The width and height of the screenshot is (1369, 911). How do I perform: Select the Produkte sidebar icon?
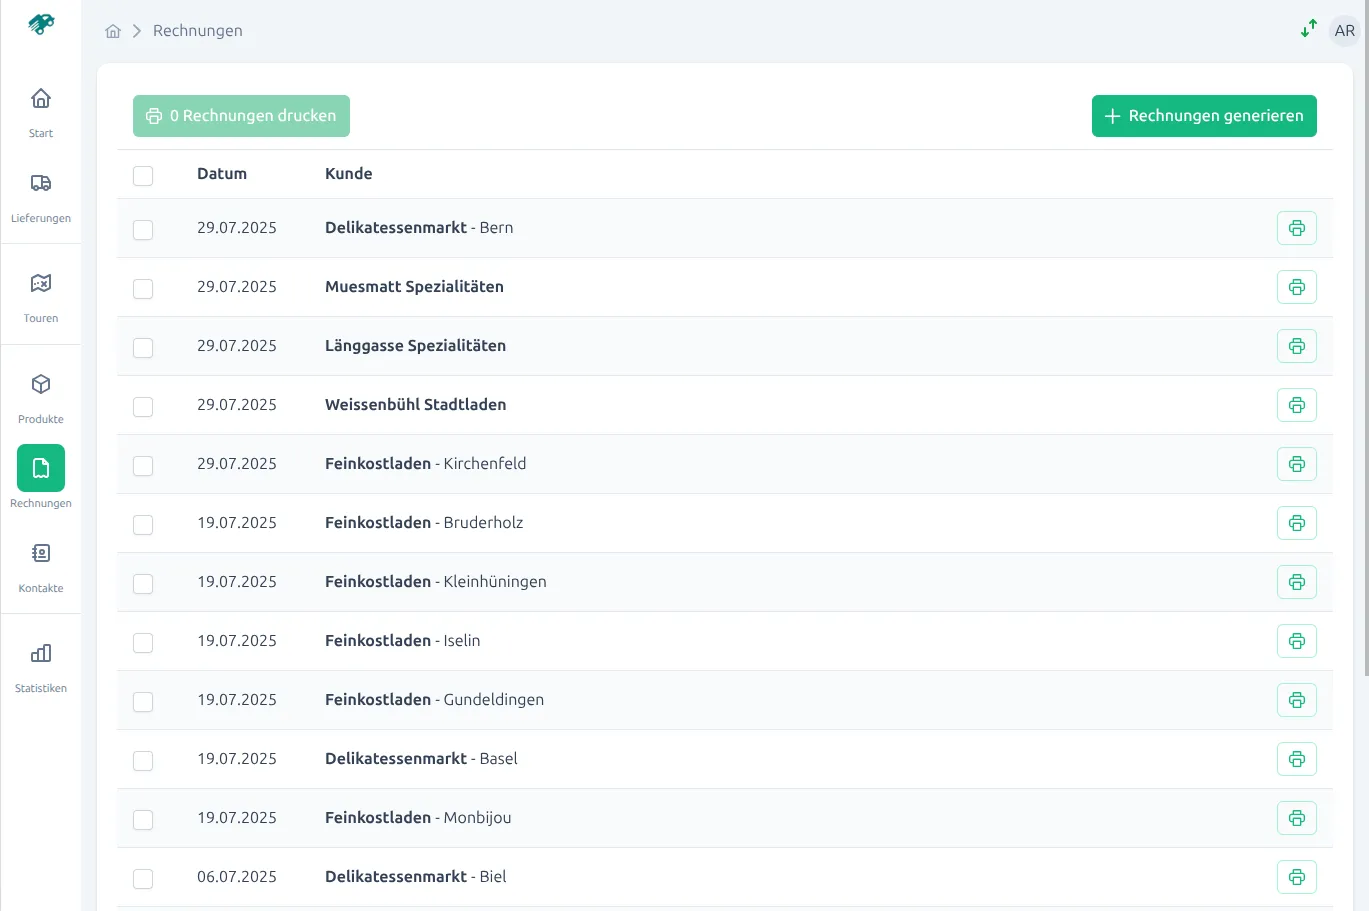point(40,396)
